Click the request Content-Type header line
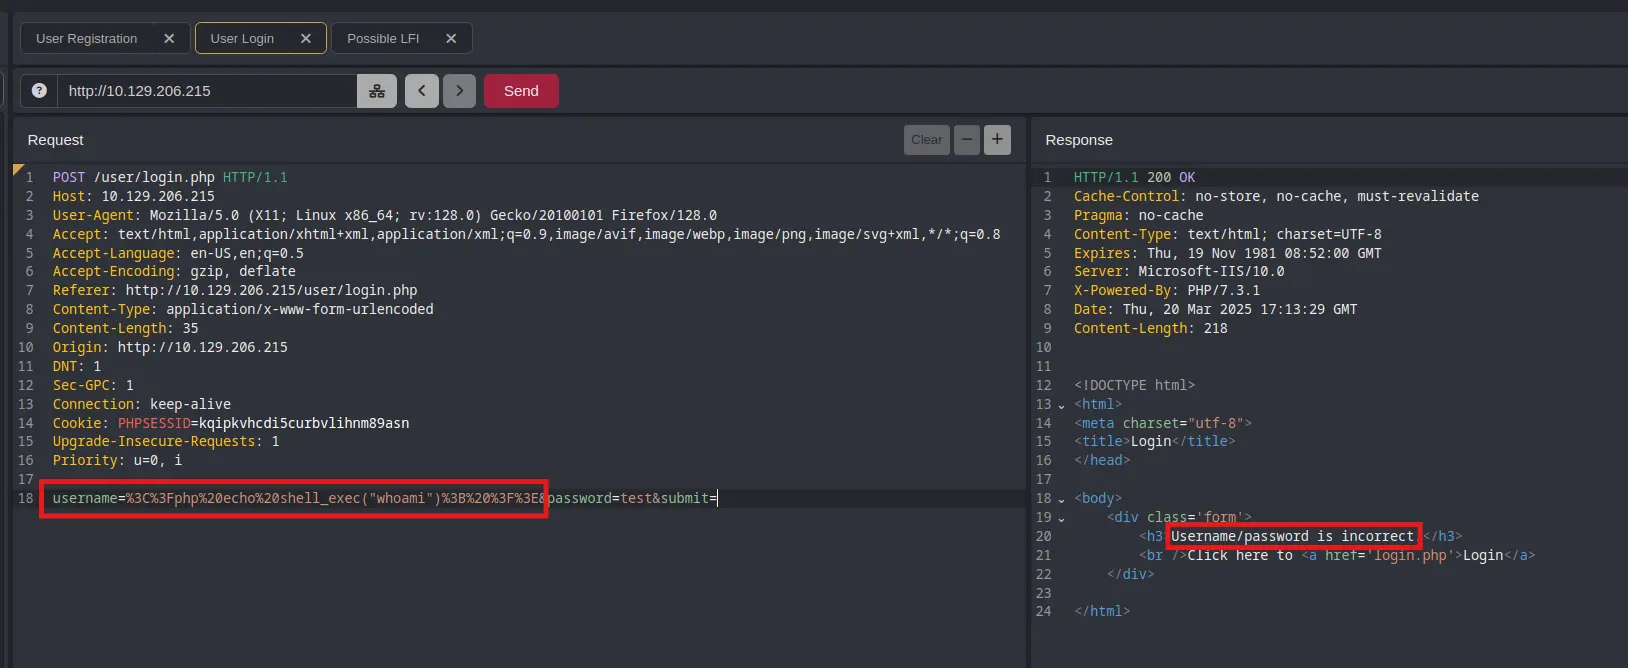1628x668 pixels. tap(243, 309)
